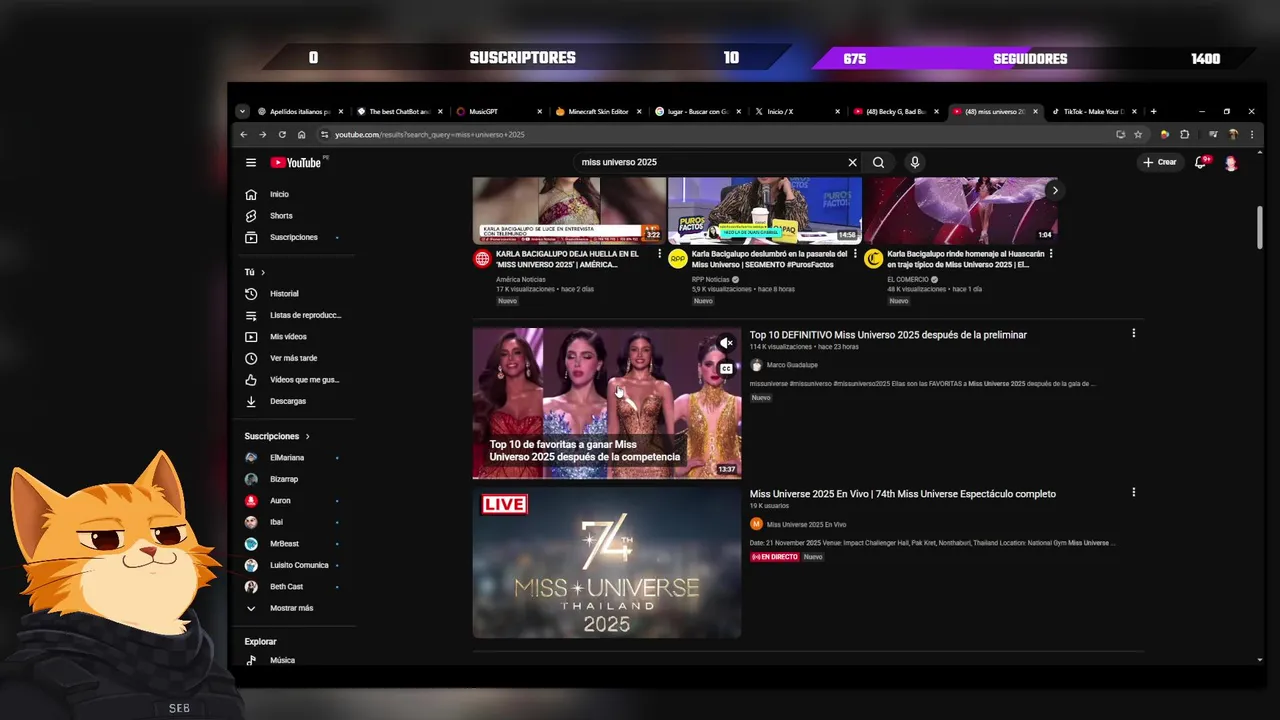Reload the page with the refresh icon
Viewport: 1280px width, 720px height.
[282, 134]
